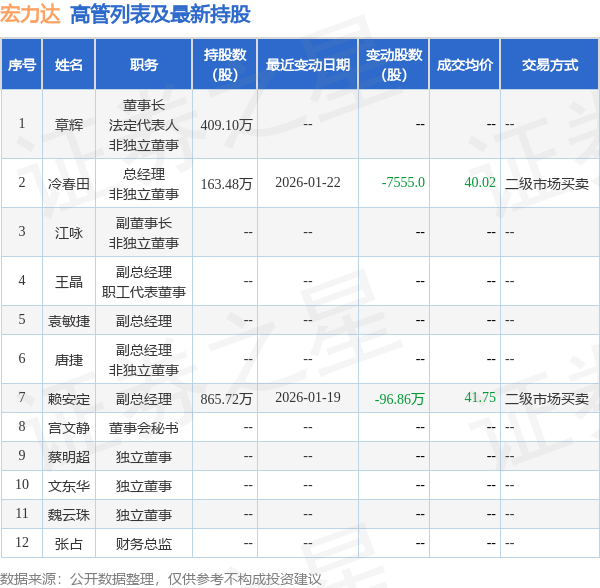
Task: Click the name 文东华
Action: (68, 486)
